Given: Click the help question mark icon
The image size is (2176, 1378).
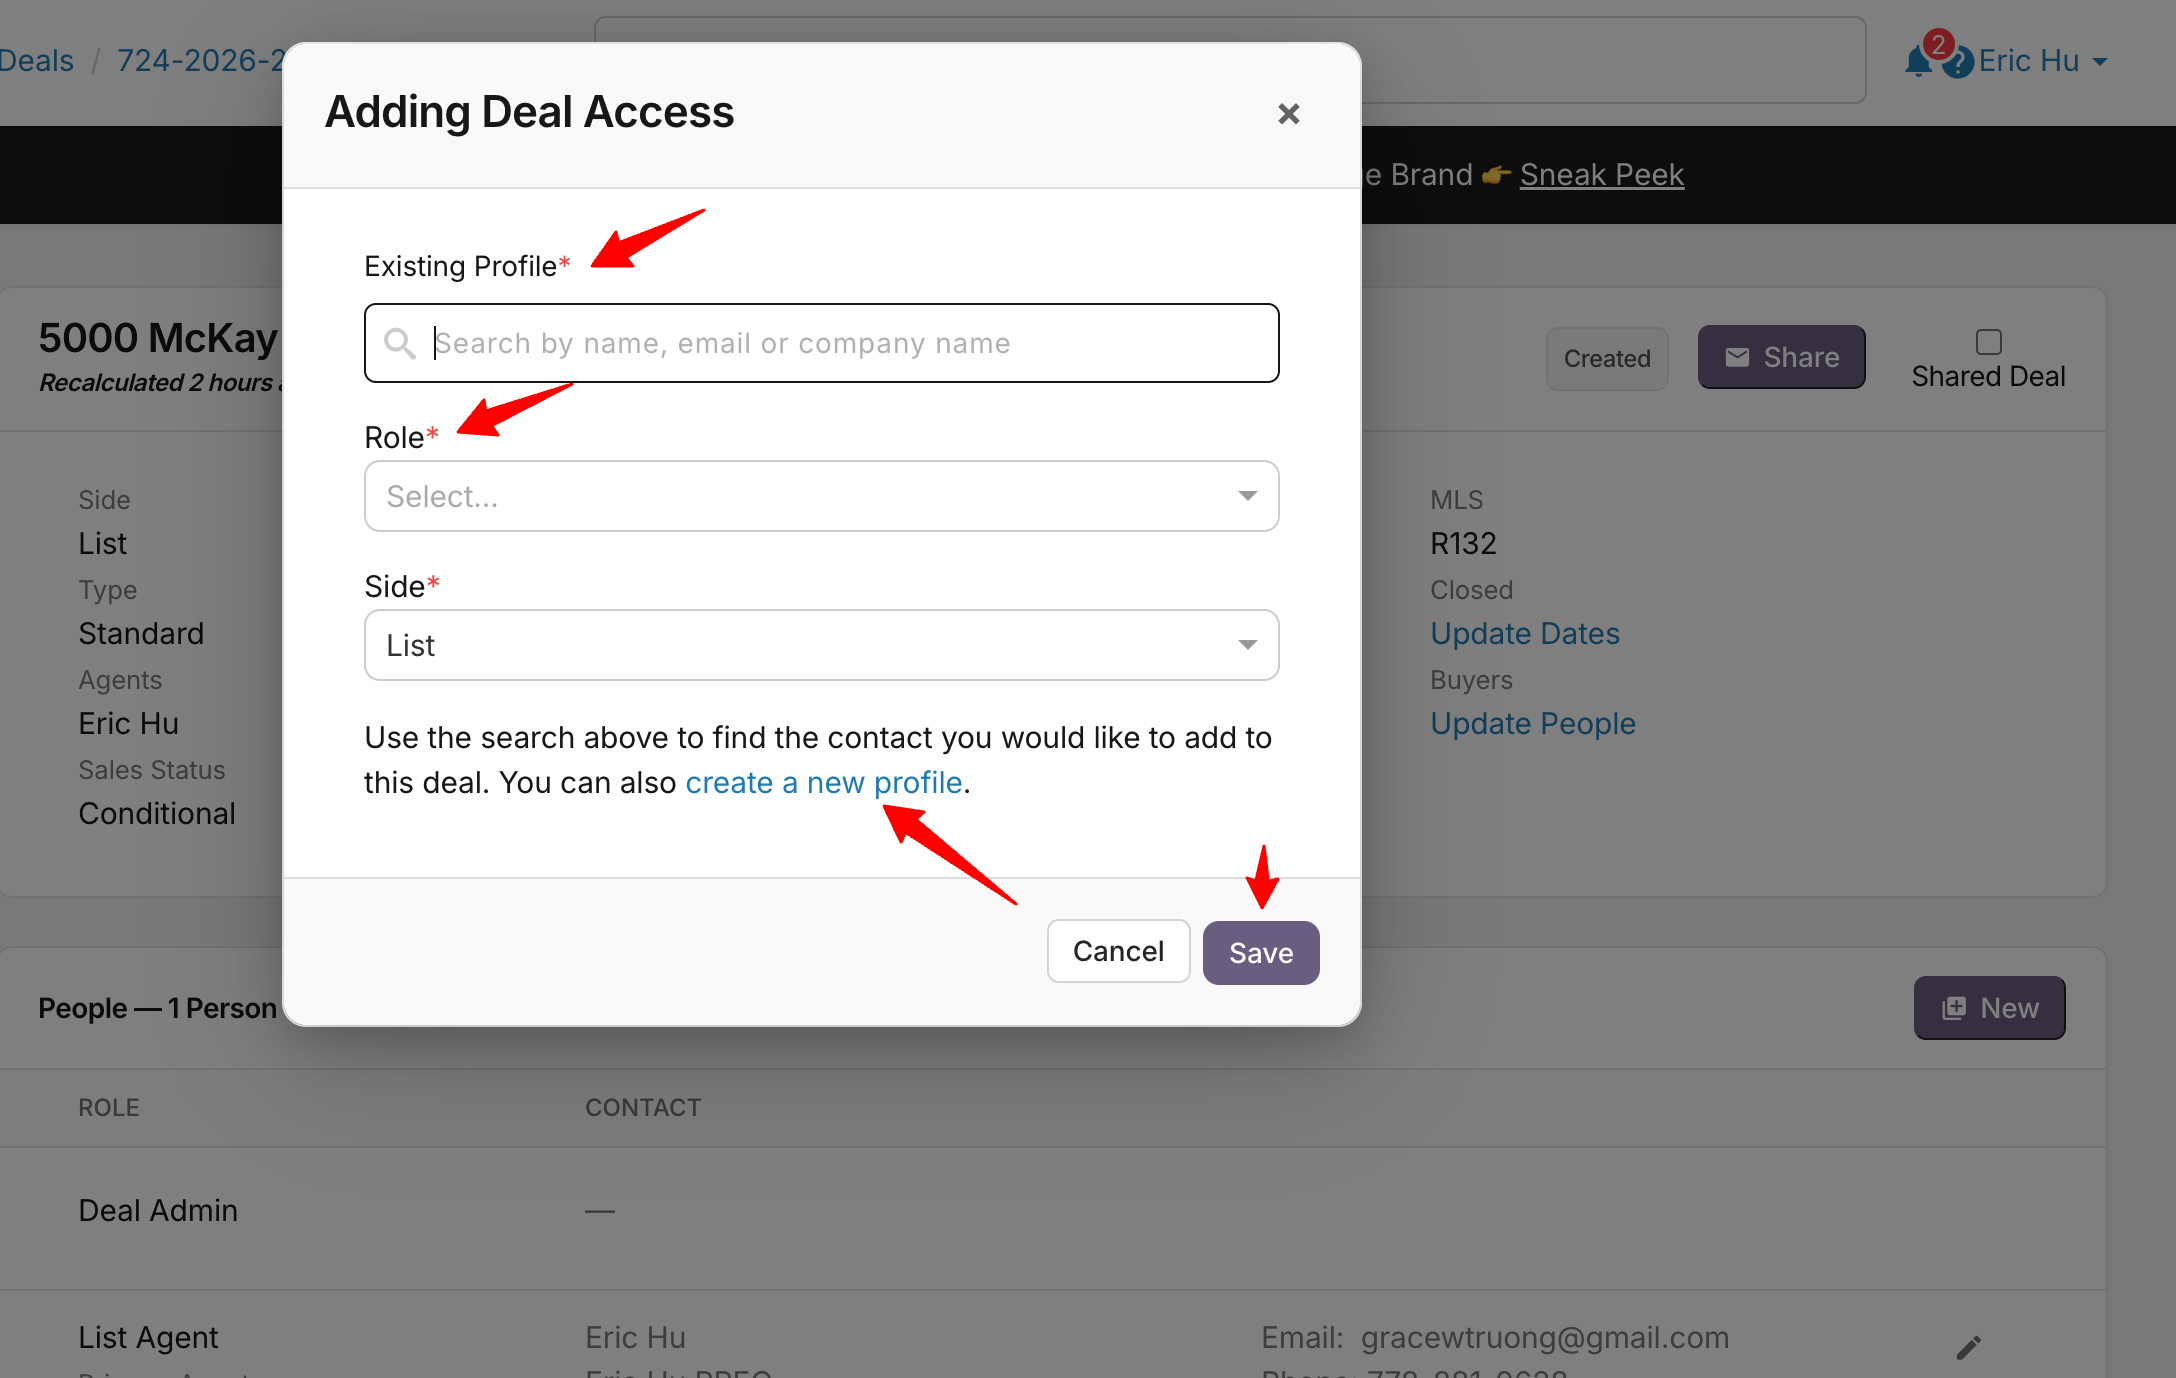Looking at the screenshot, I should point(1958,63).
